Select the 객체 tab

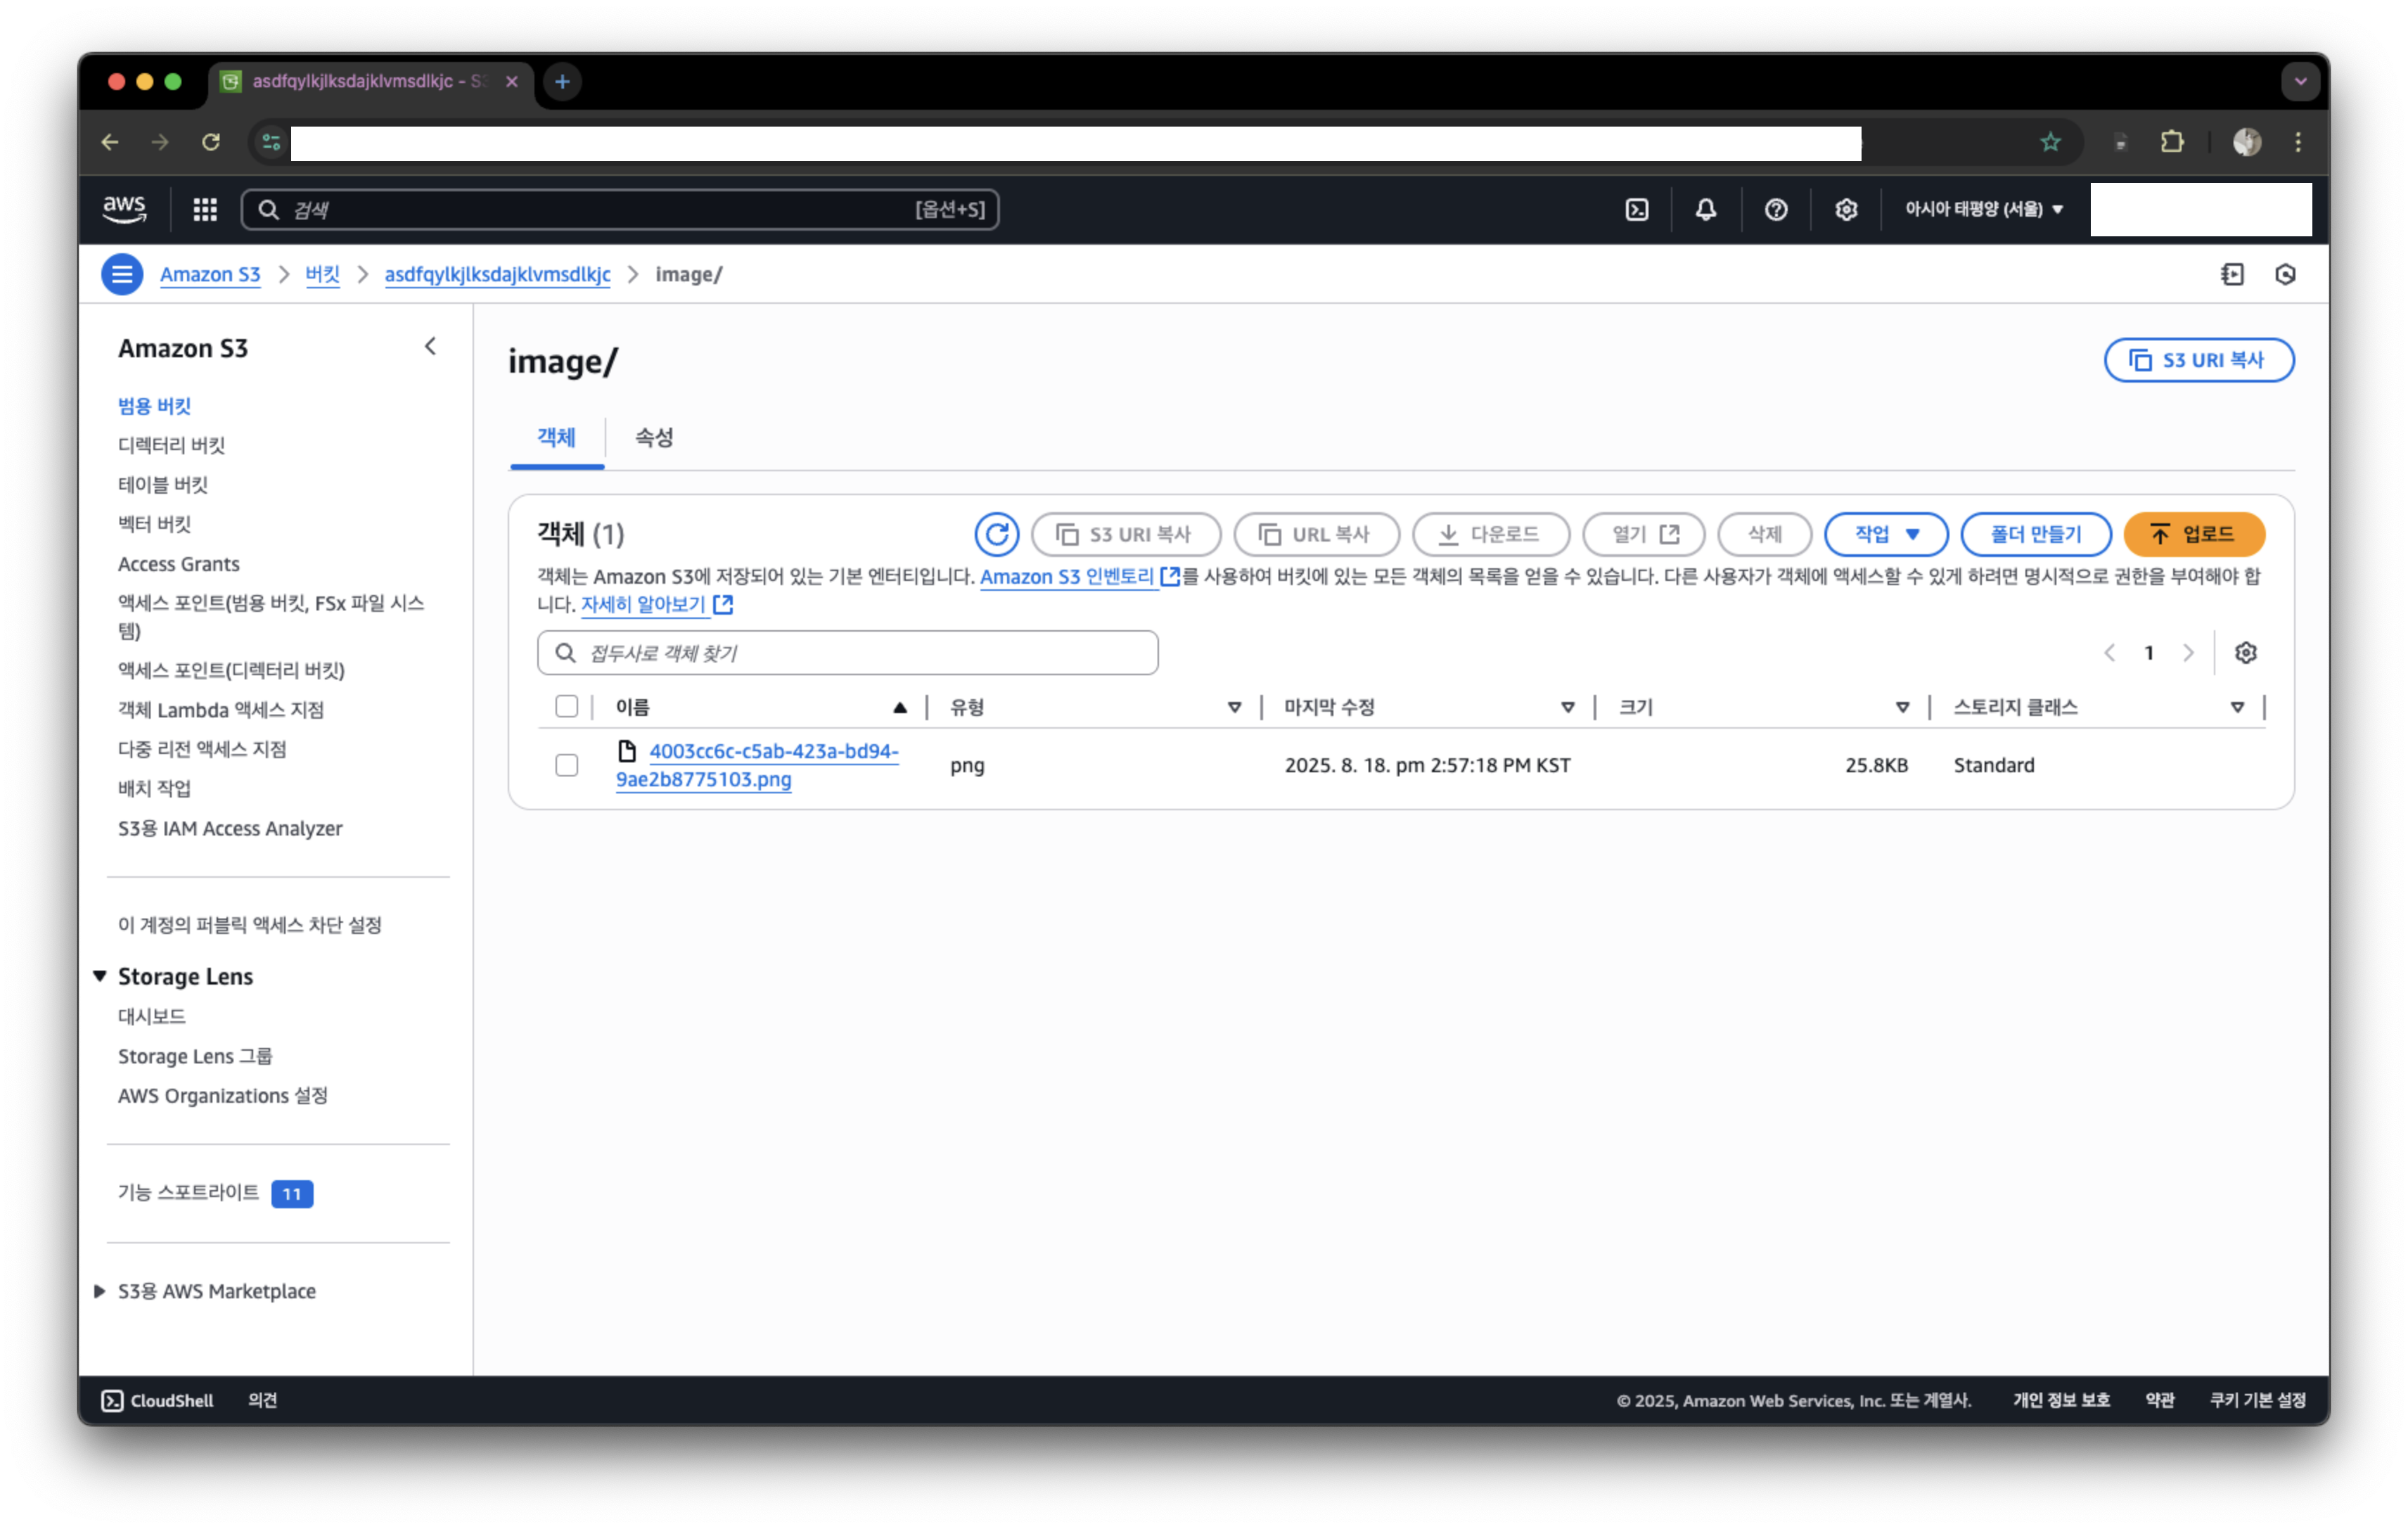coord(556,437)
